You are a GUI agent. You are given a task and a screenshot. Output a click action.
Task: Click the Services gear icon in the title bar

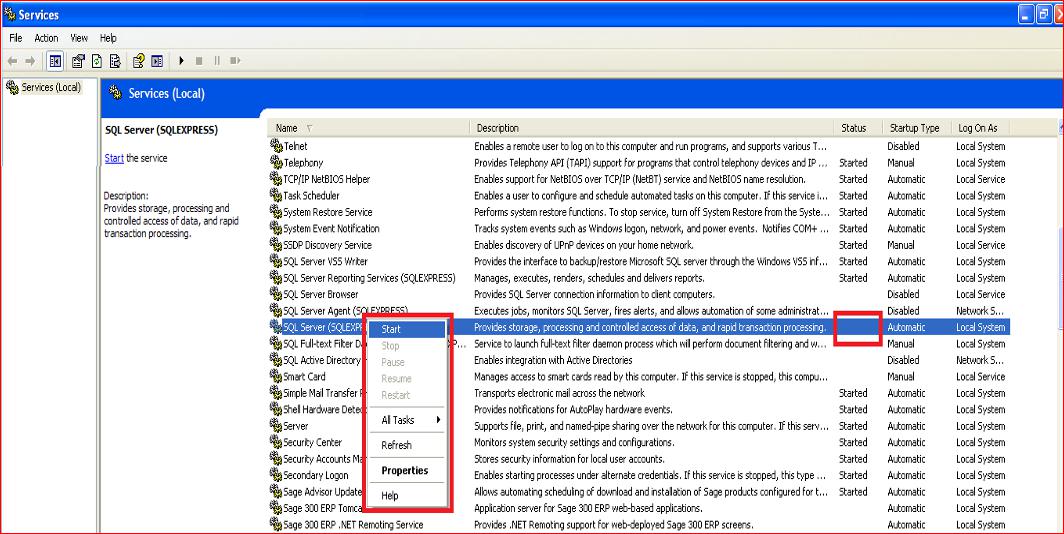pyautogui.click(x=10, y=14)
